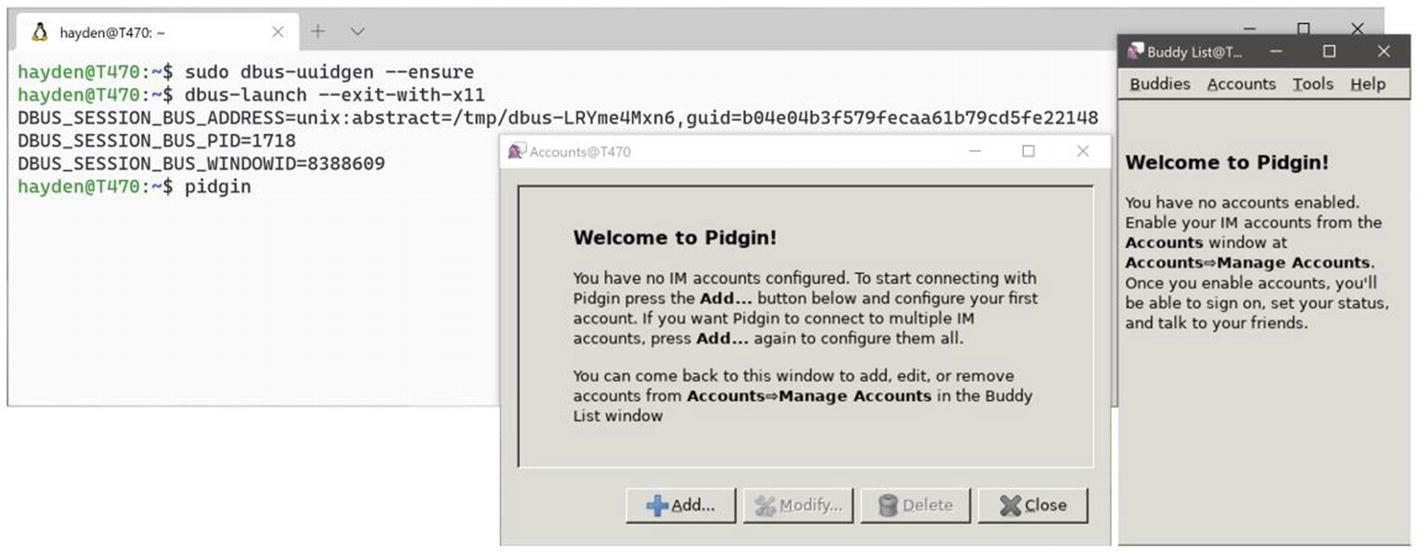Open the Accounts menu
The width and height of the screenshot is (1421, 554).
1241,84
